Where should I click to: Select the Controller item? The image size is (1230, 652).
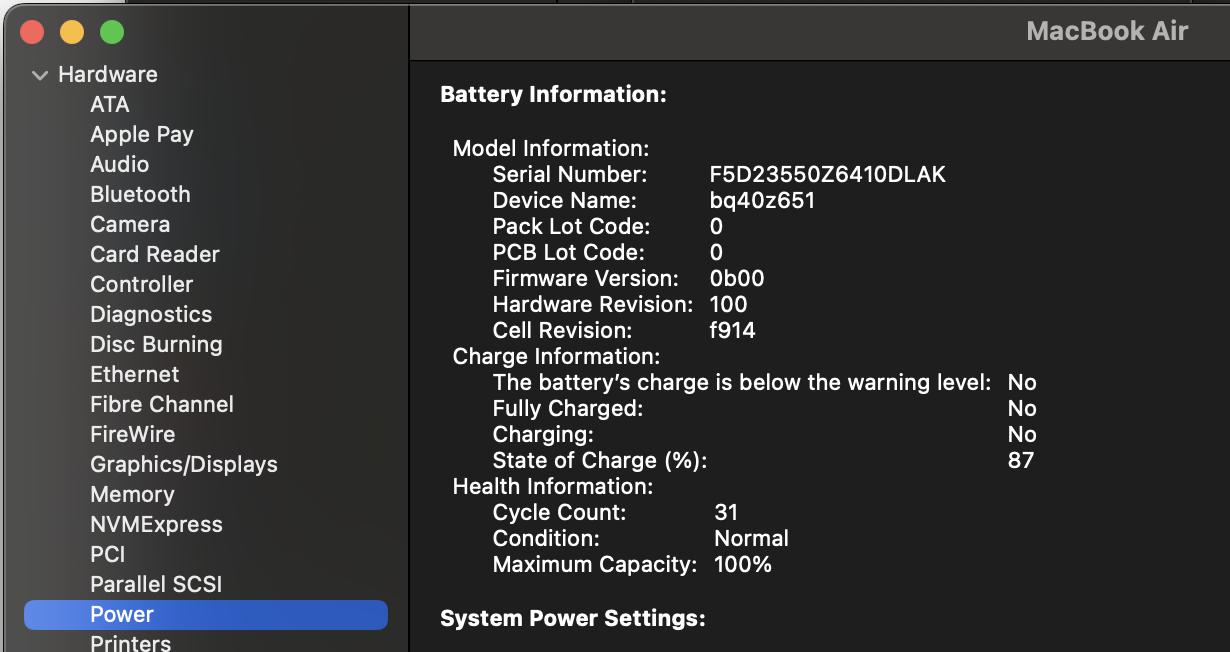pos(142,284)
